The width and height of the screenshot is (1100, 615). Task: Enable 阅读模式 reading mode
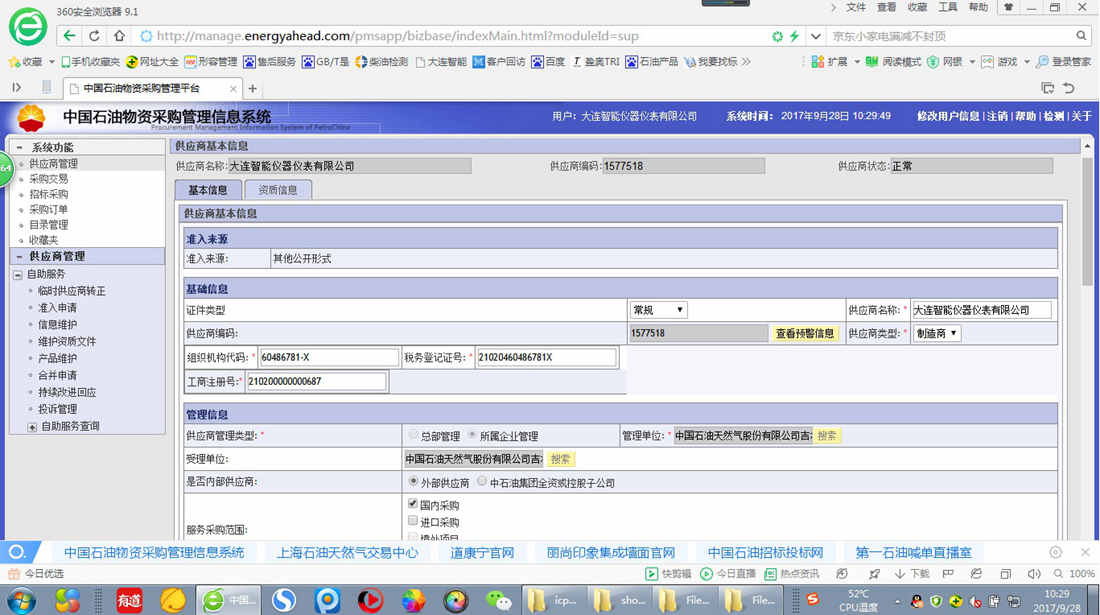coord(900,61)
